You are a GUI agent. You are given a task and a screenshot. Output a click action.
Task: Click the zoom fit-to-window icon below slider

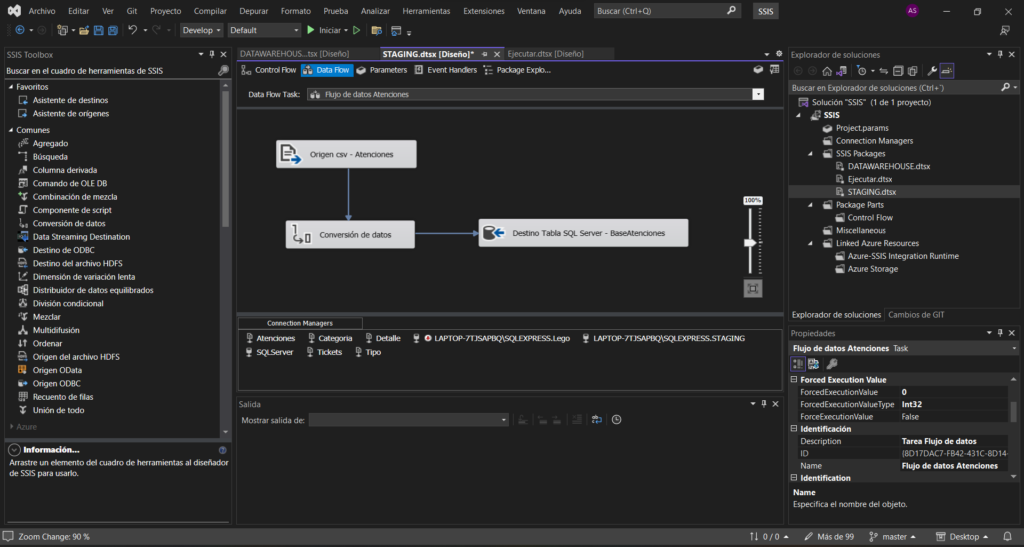(x=752, y=288)
